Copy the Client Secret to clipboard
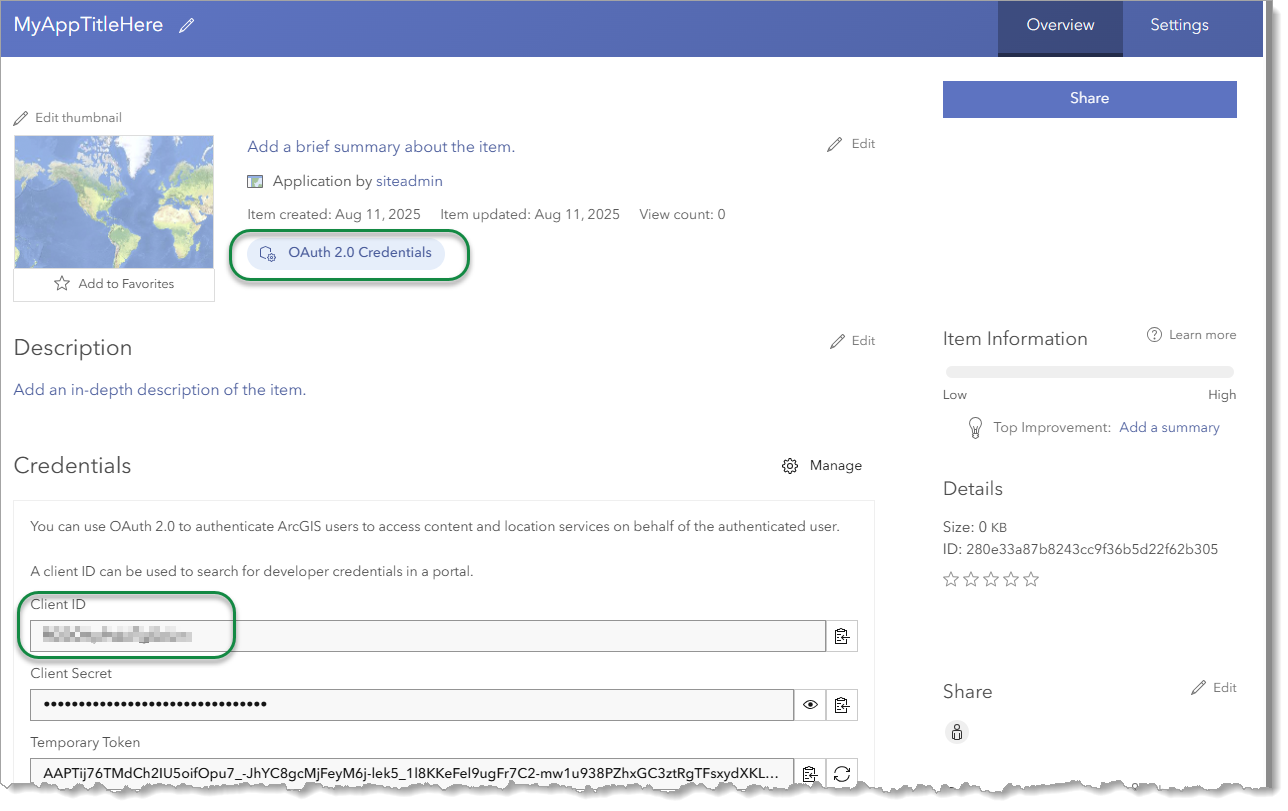1288x811 pixels. pyautogui.click(x=842, y=705)
